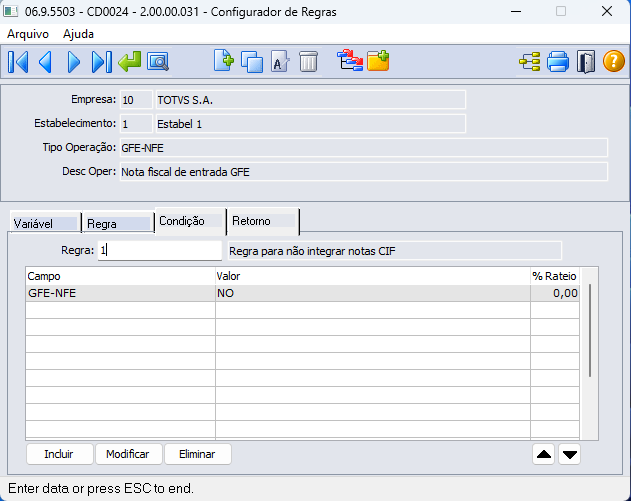Viewport: 631px width, 501px height.
Task: Close the Configurador de Regras window
Action: 606,11
